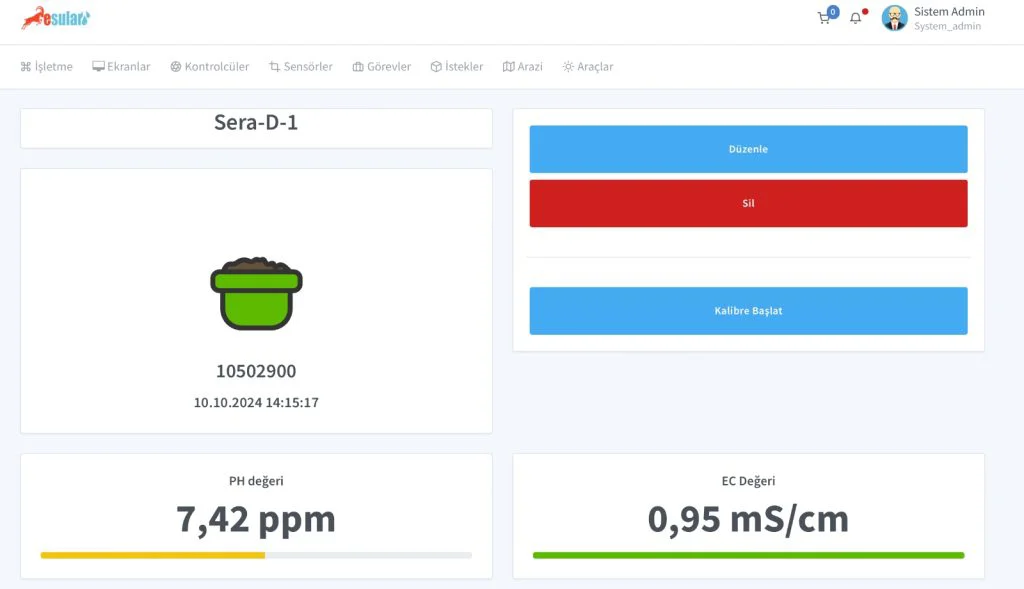
Task: Open the Sensörler menu
Action: (300, 67)
